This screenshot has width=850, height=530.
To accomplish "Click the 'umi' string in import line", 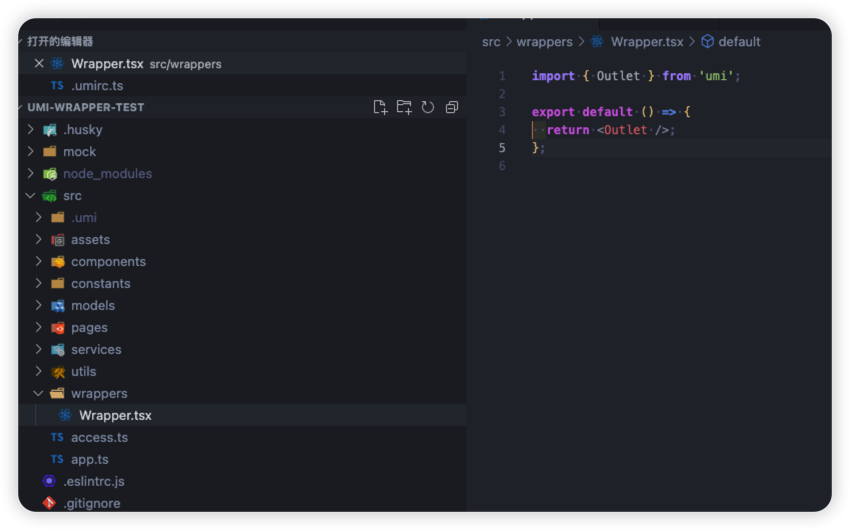I will click(x=716, y=76).
